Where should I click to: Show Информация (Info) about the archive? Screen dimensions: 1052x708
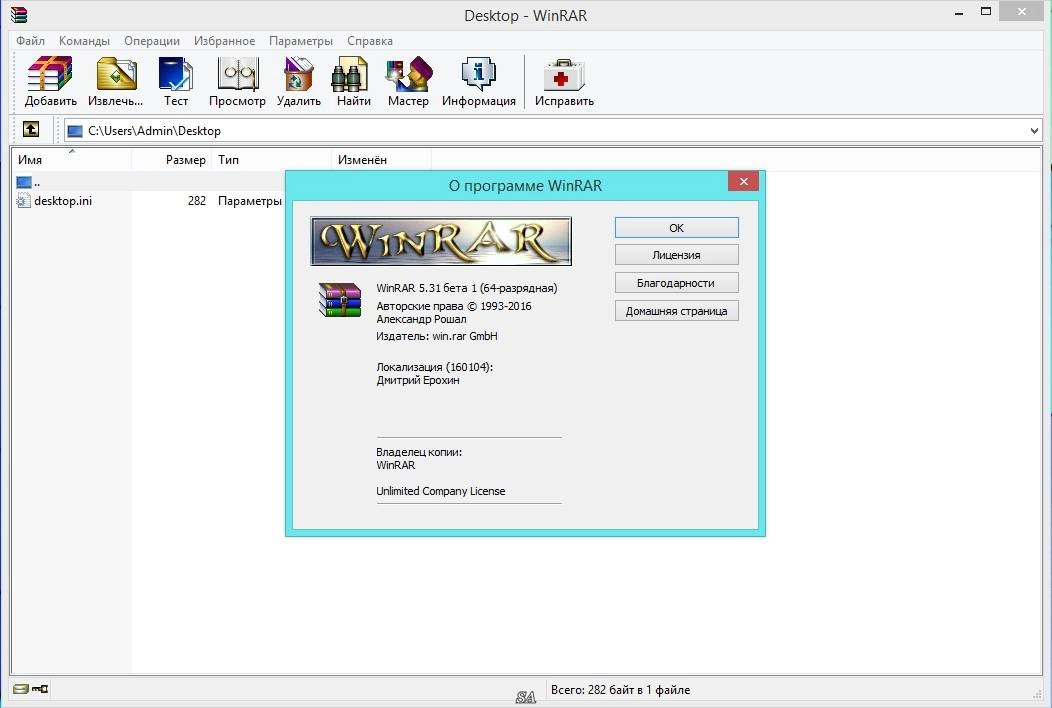pos(478,81)
